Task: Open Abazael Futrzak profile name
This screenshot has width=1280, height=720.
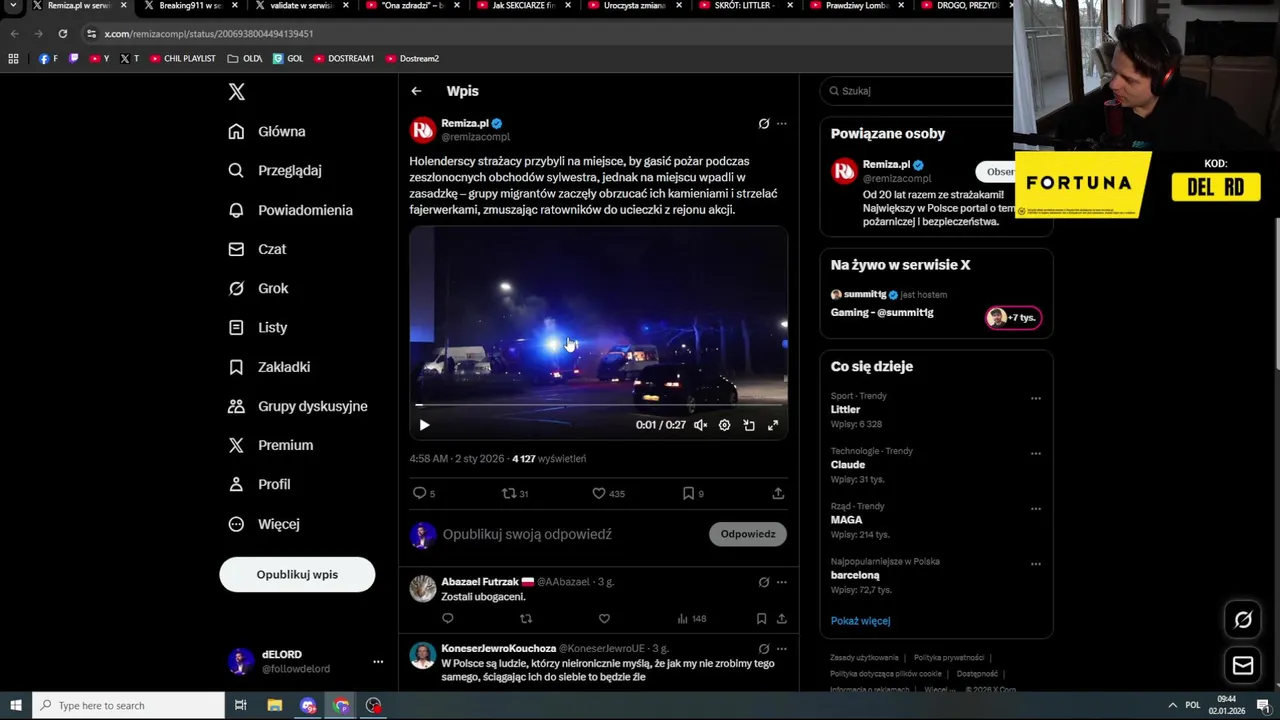Action: [480, 582]
